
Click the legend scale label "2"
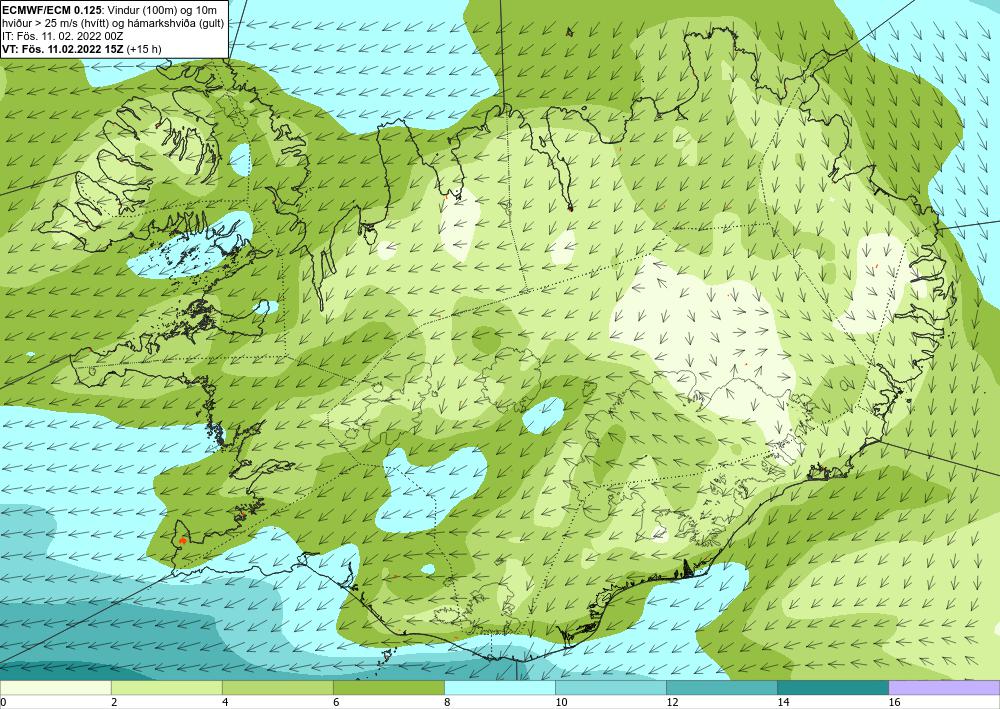(115, 702)
